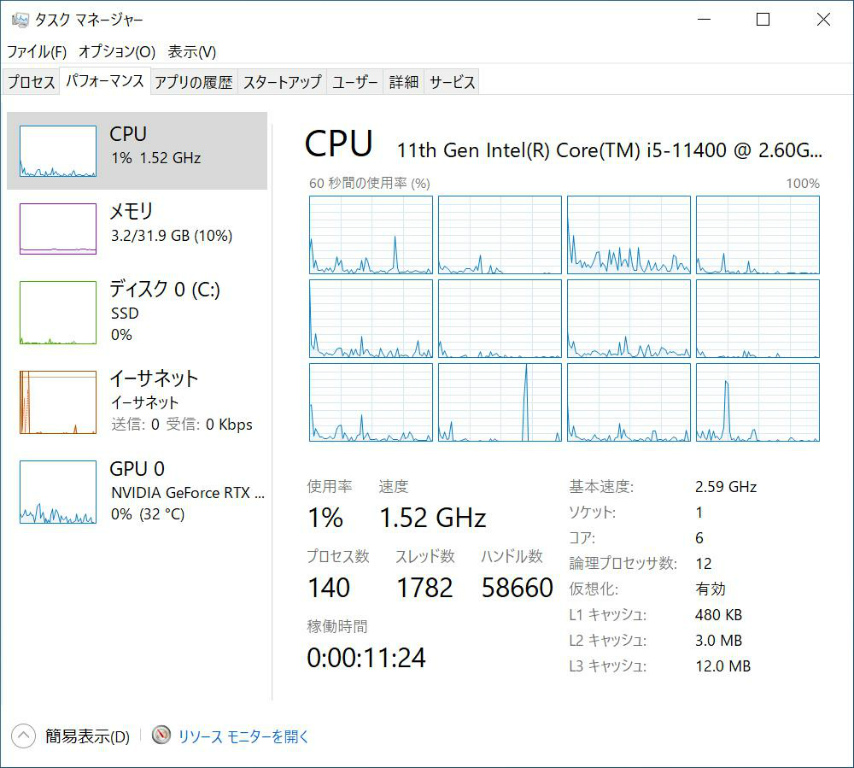Open the 表示(V) menu
Screen dimensions: 854x768
click(192, 51)
